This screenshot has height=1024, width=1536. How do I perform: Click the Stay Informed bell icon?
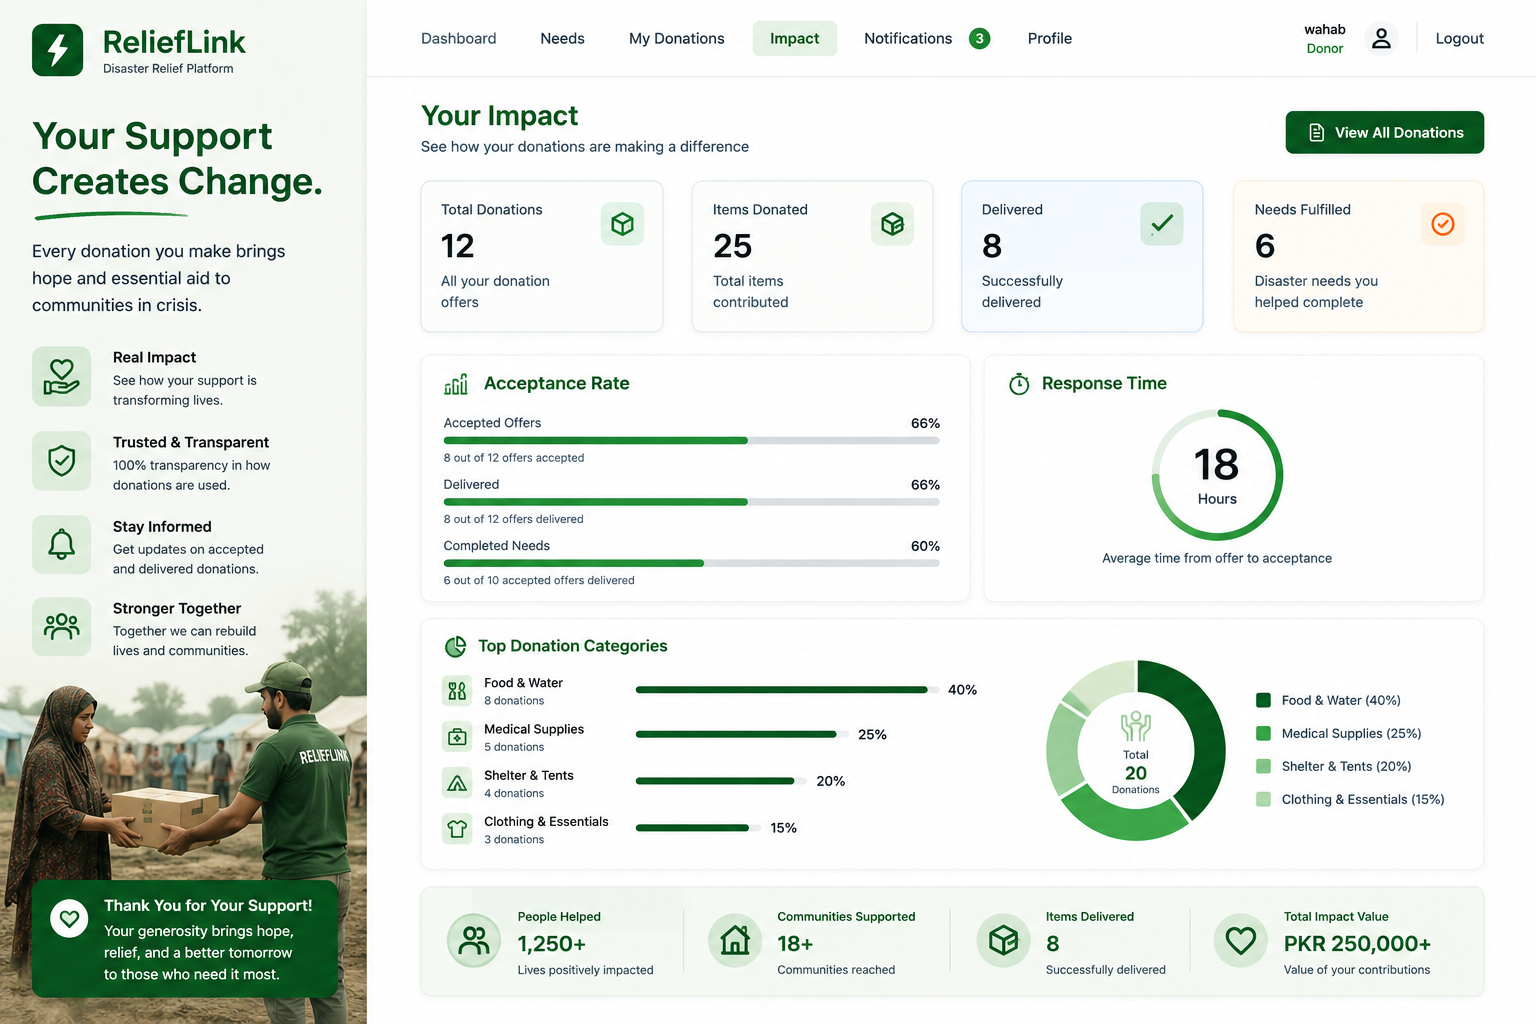(x=62, y=544)
